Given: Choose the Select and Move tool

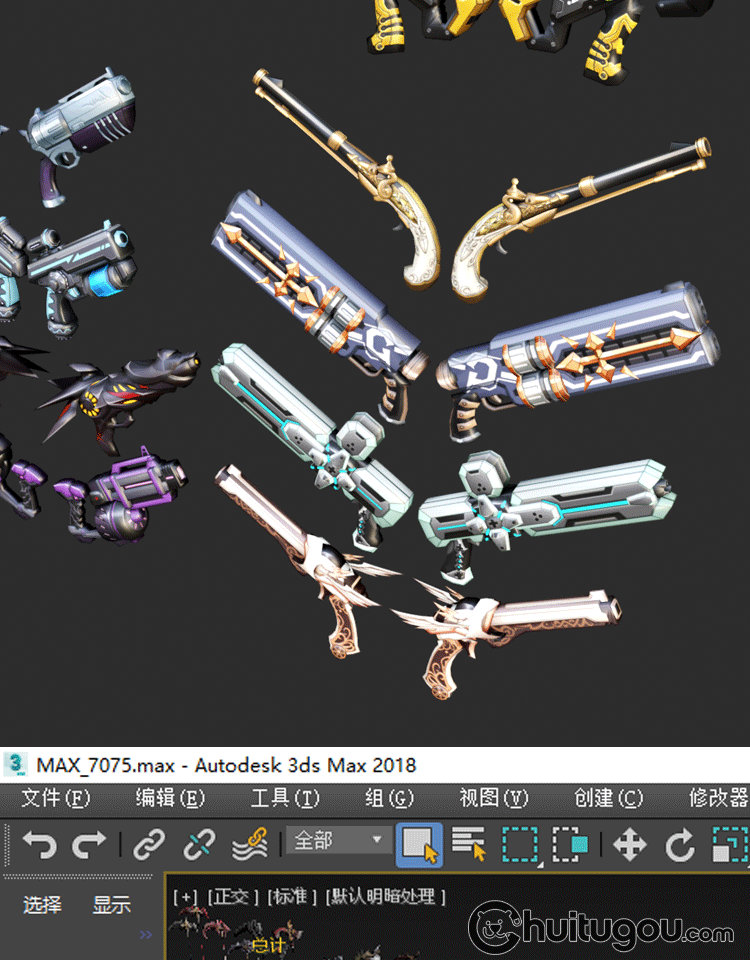Looking at the screenshot, I should [x=629, y=845].
